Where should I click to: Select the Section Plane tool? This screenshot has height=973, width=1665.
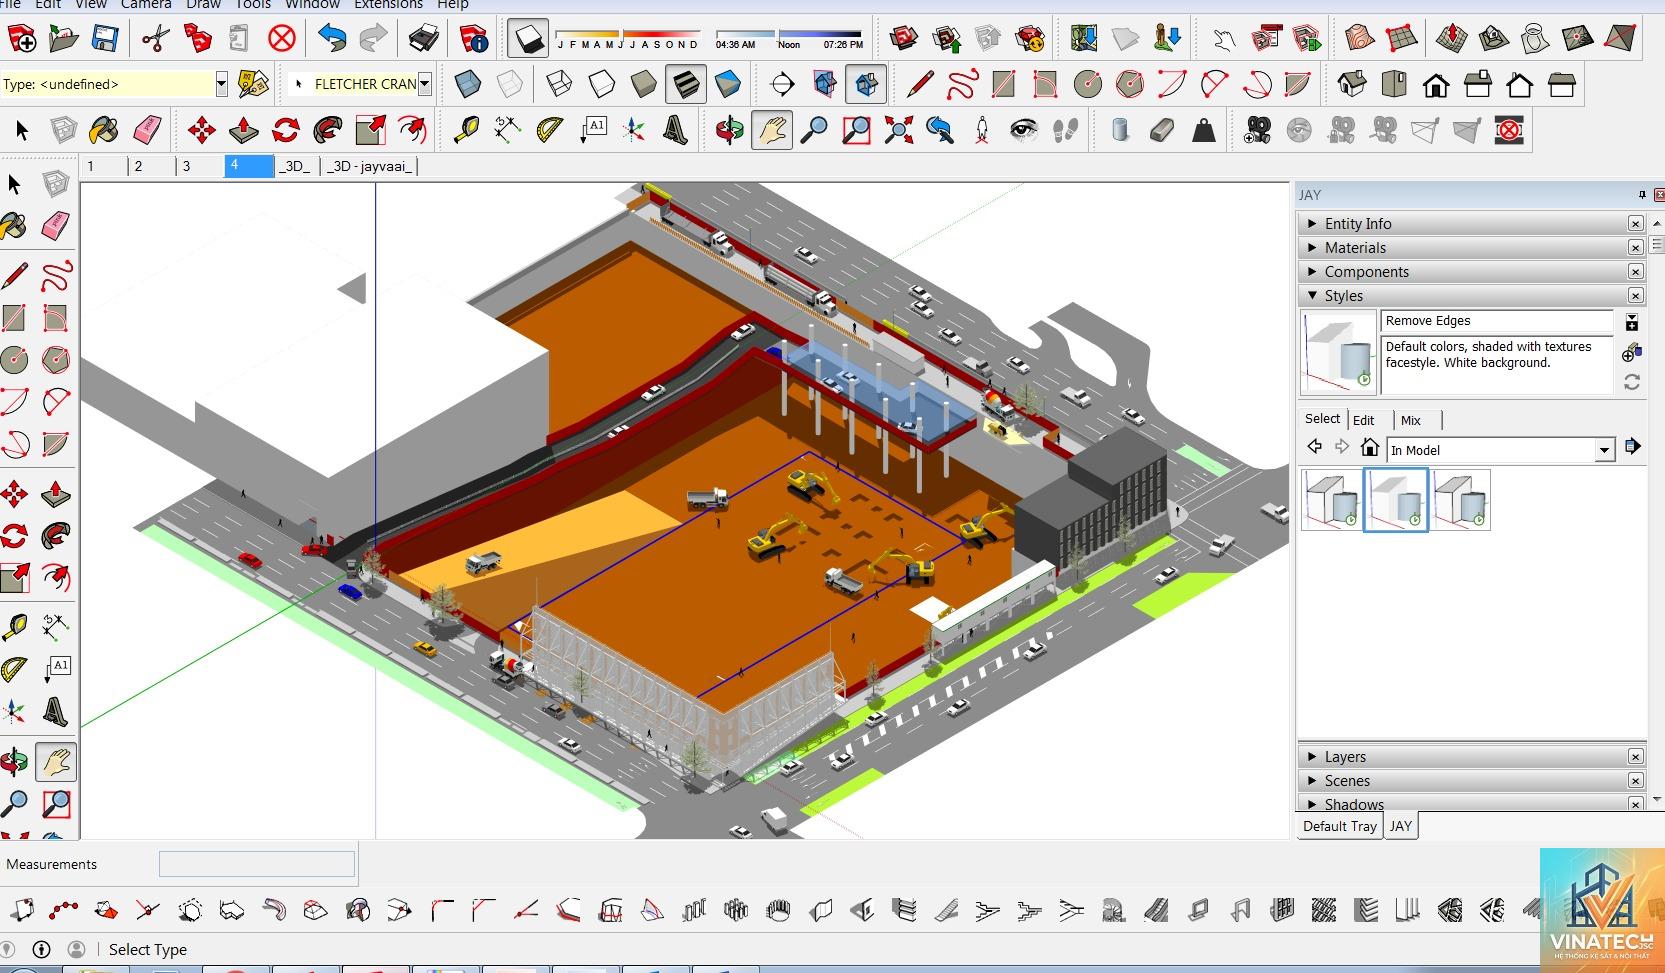point(782,84)
